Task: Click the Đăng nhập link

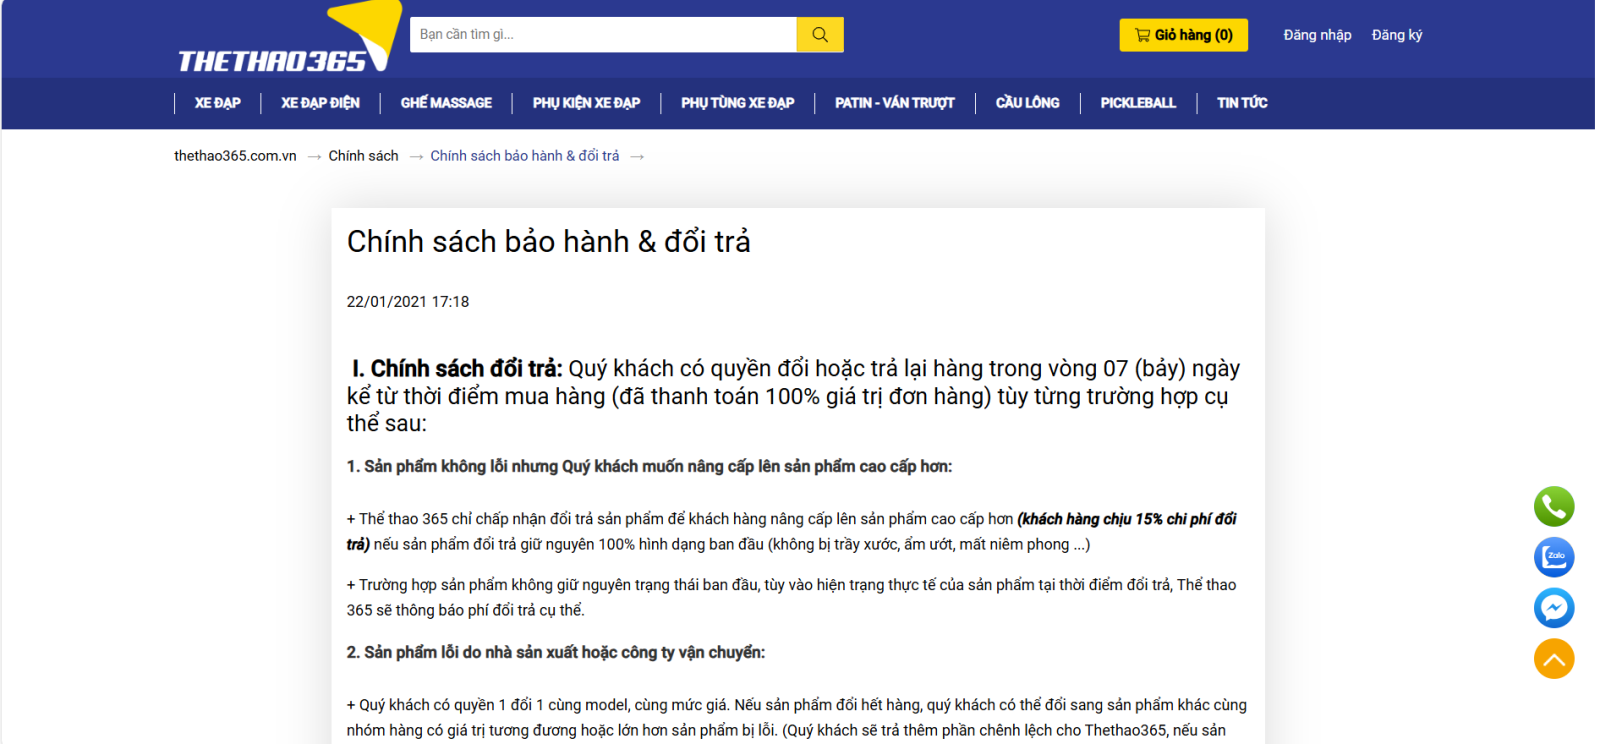Action: (1317, 35)
